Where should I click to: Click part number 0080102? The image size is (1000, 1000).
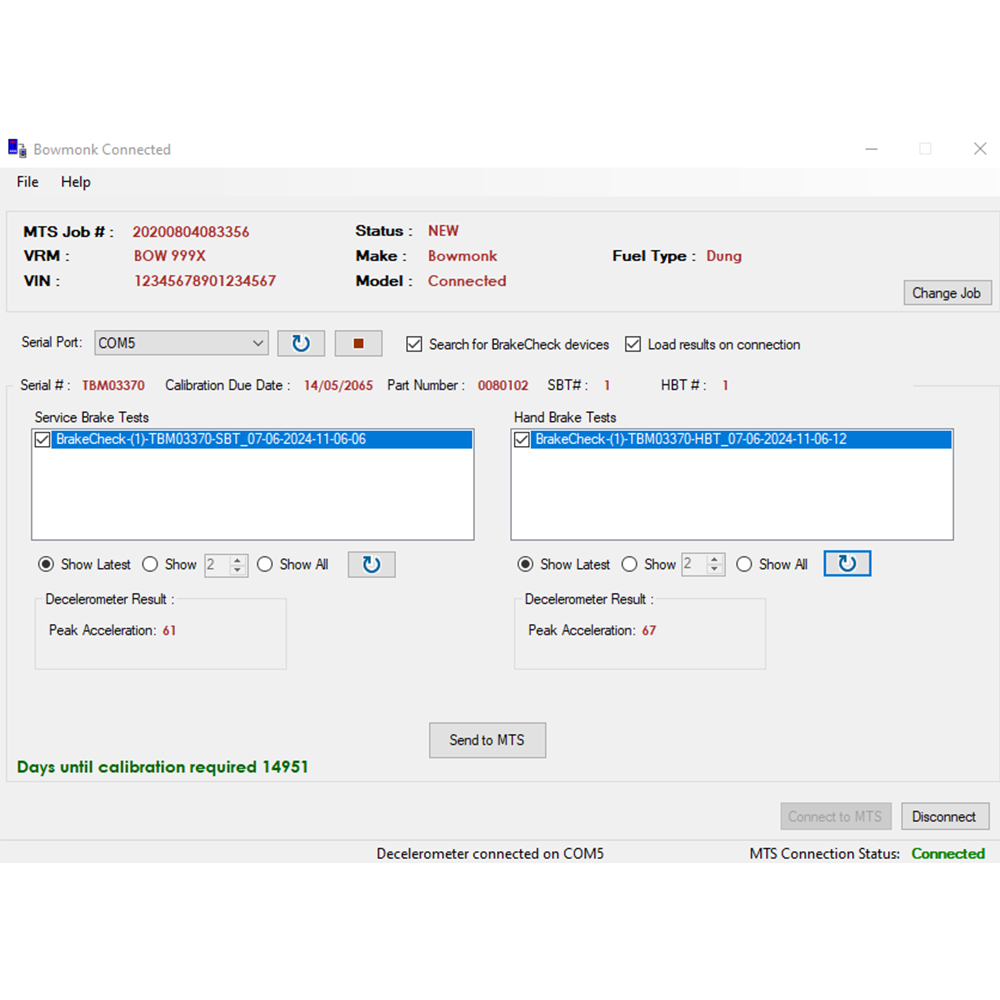point(503,386)
